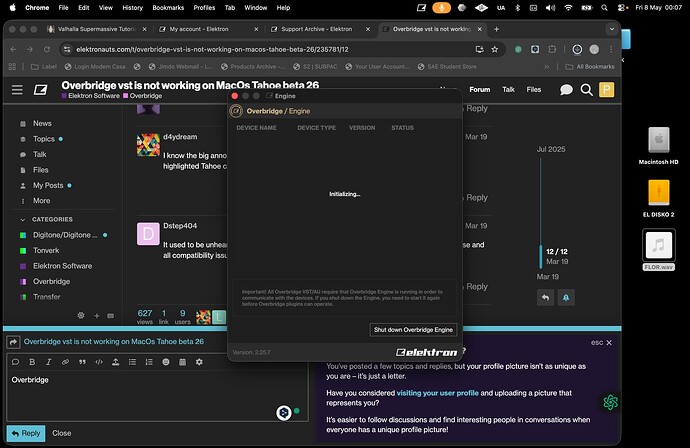Insert date with the calendar icon
This screenshot has height=448, width=690.
coord(183,362)
